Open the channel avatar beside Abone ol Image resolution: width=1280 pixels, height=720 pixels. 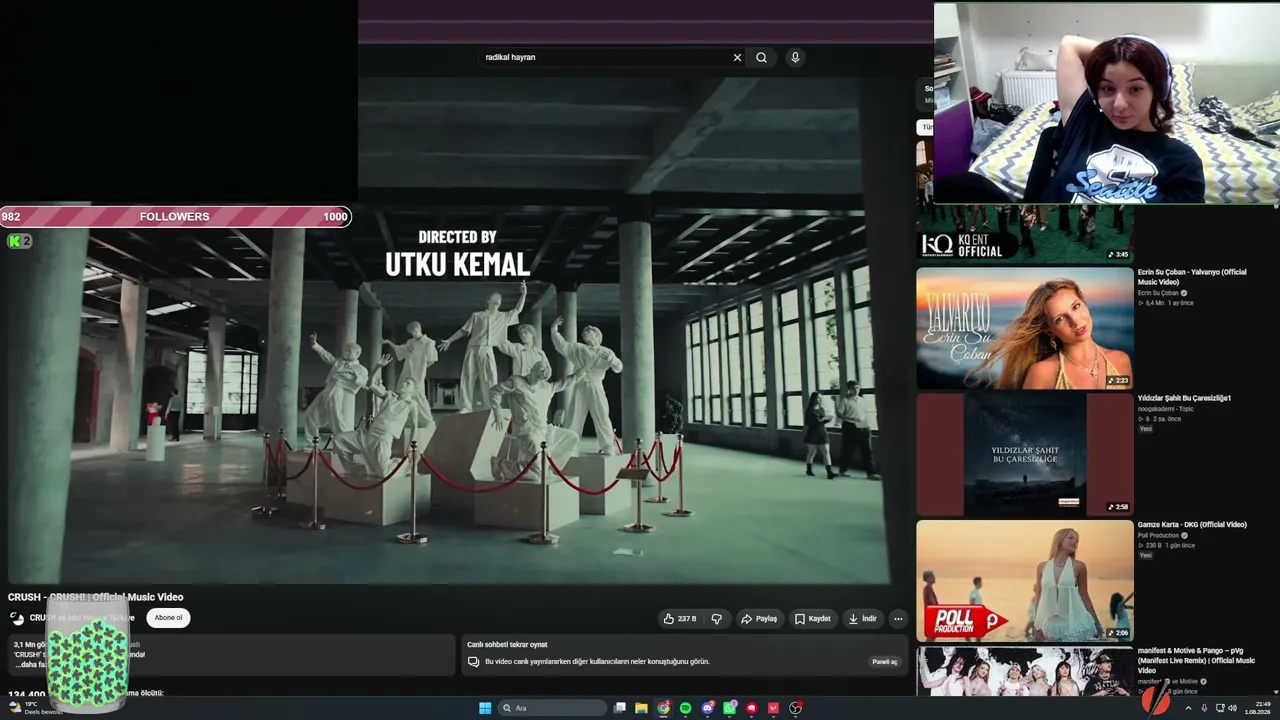pyautogui.click(x=17, y=618)
